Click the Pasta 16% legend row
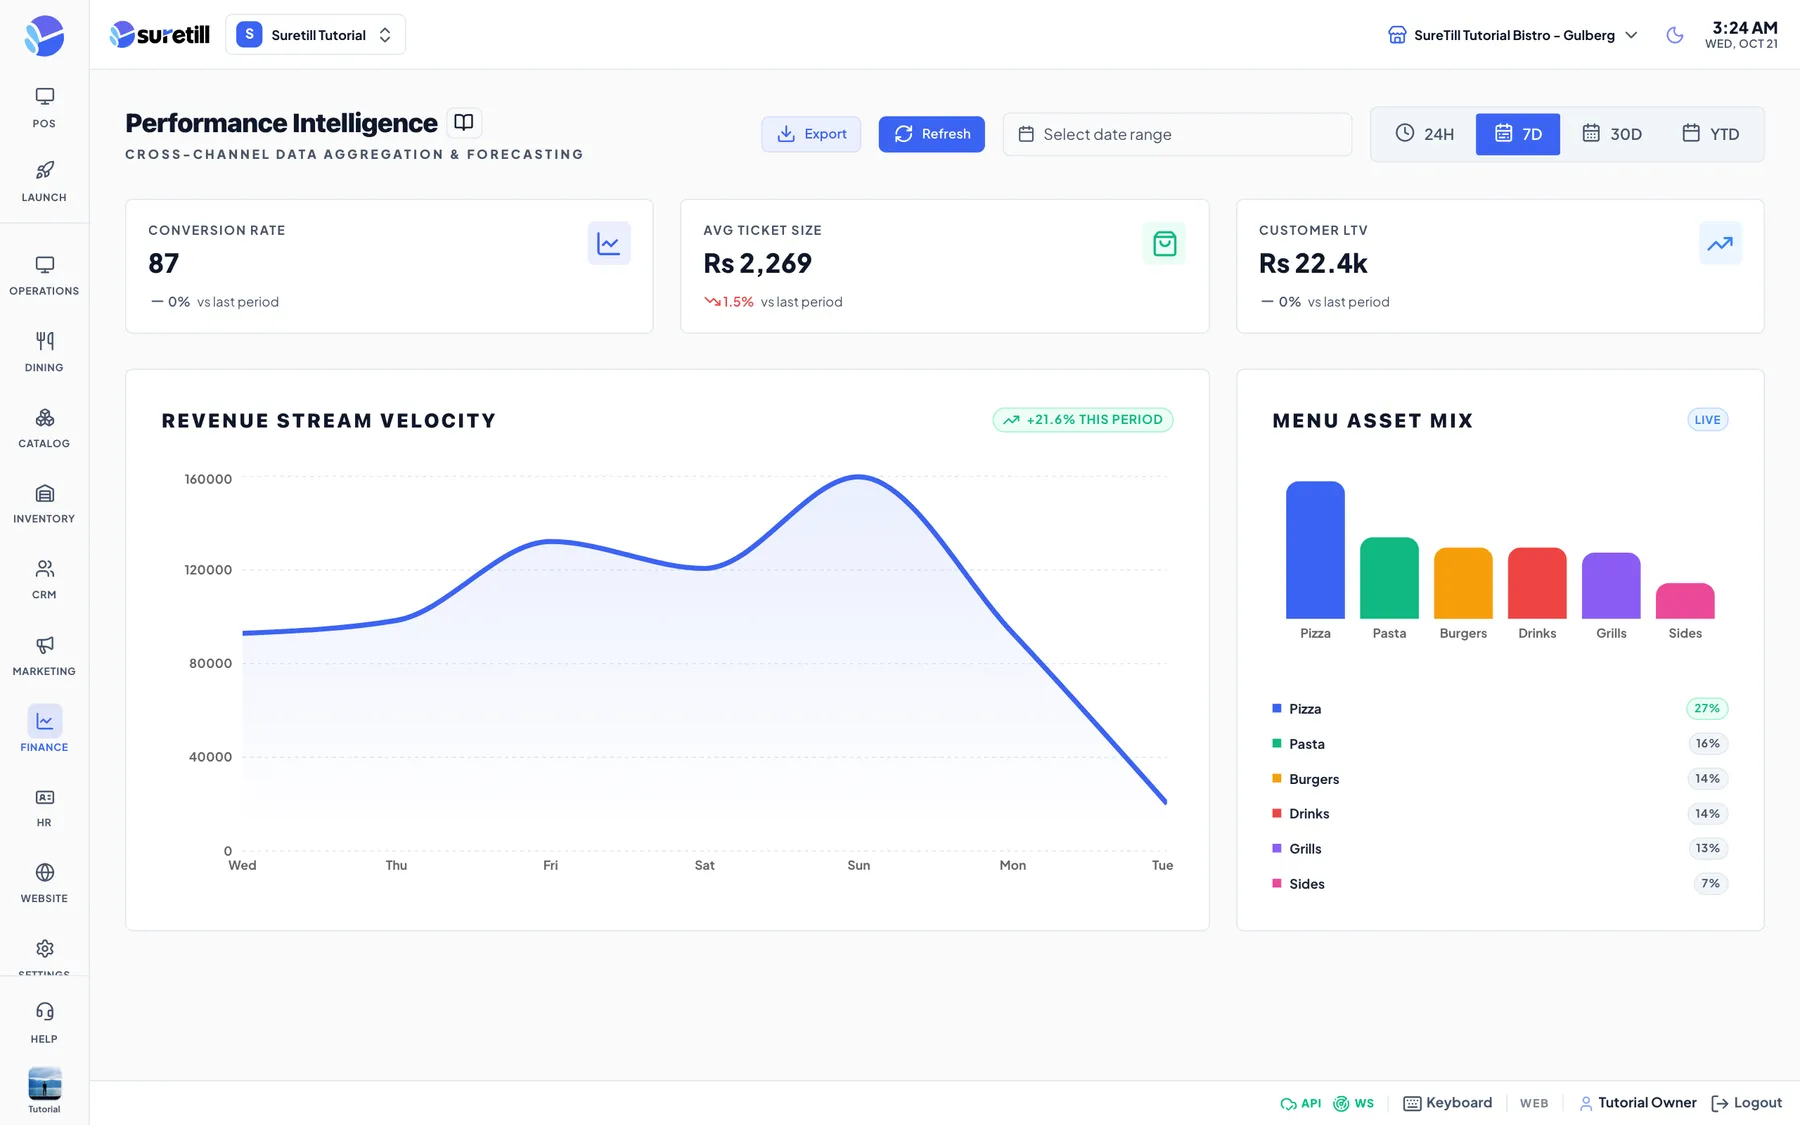1800x1125 pixels. 1500,744
